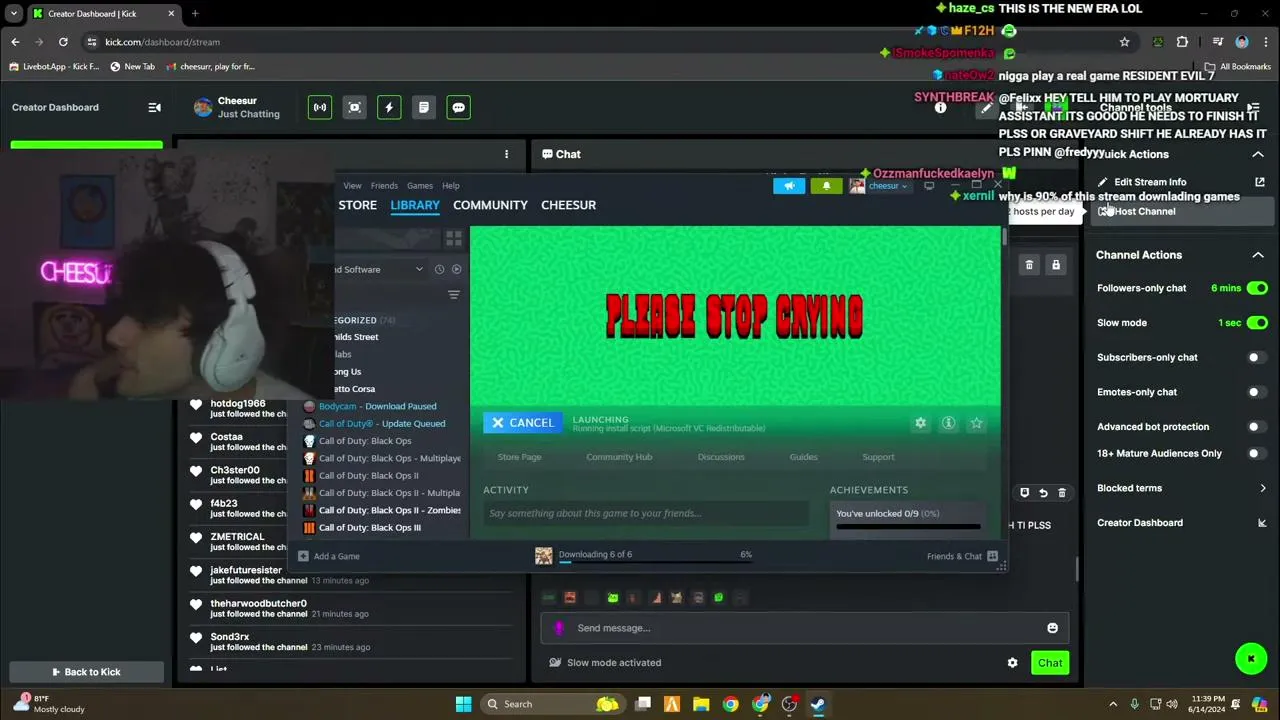
Task: Reload the Kick dashboard page
Action: (63, 42)
